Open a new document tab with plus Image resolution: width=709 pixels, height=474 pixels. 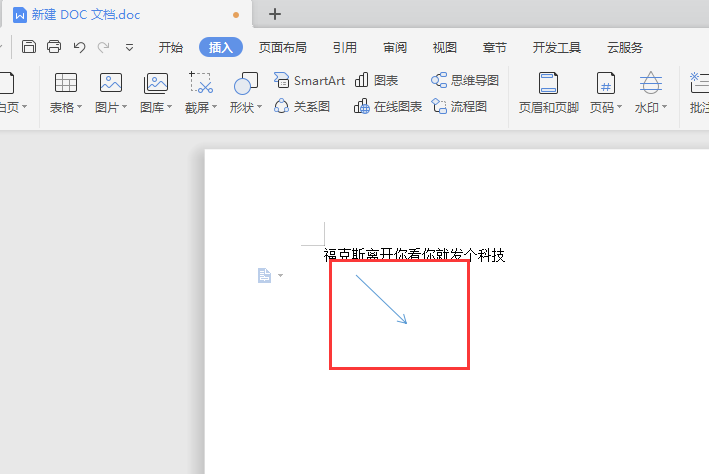pos(274,14)
